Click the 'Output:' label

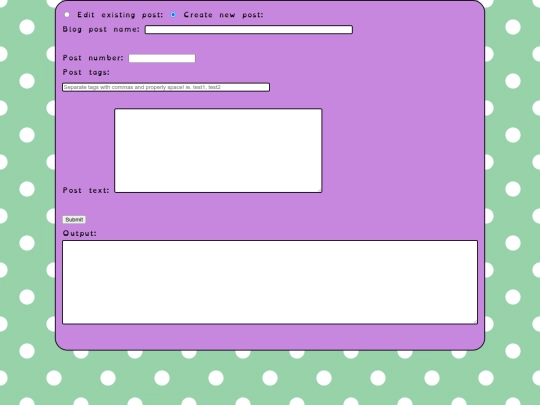(x=80, y=233)
